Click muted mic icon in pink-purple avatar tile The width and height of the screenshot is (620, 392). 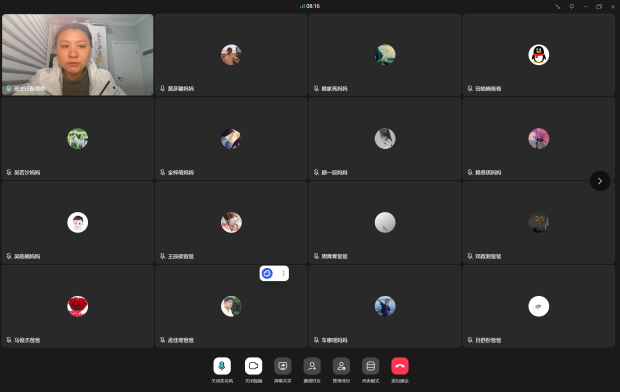pos(470,172)
